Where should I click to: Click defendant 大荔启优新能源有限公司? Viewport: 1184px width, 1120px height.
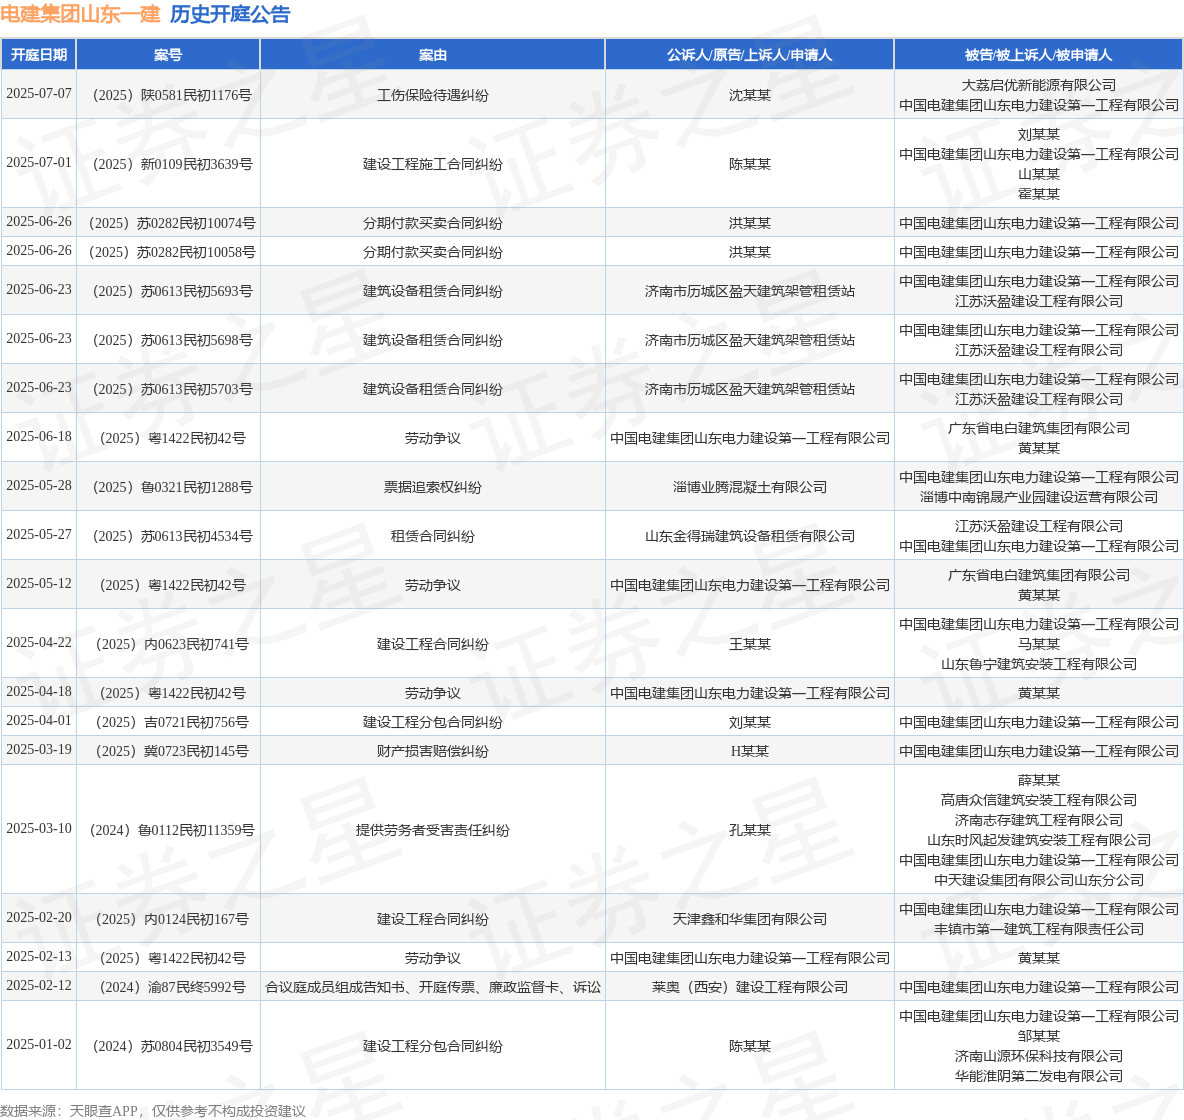(1038, 85)
